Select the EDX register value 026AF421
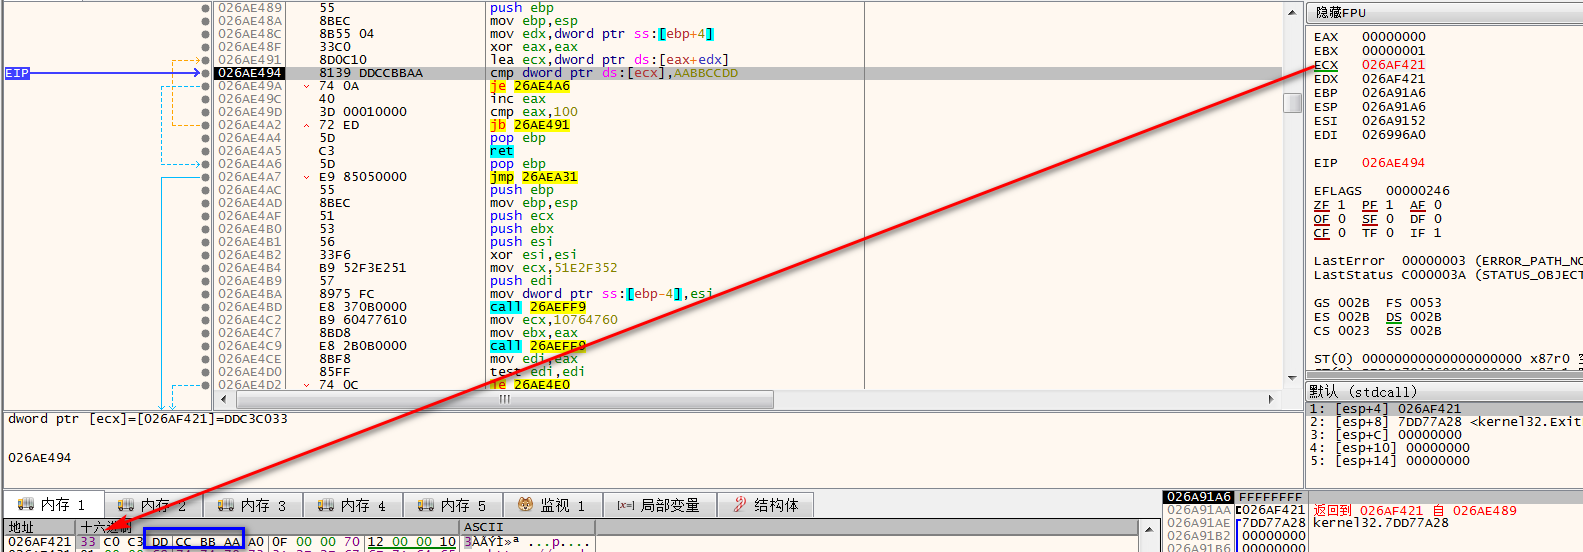 [x=1394, y=79]
